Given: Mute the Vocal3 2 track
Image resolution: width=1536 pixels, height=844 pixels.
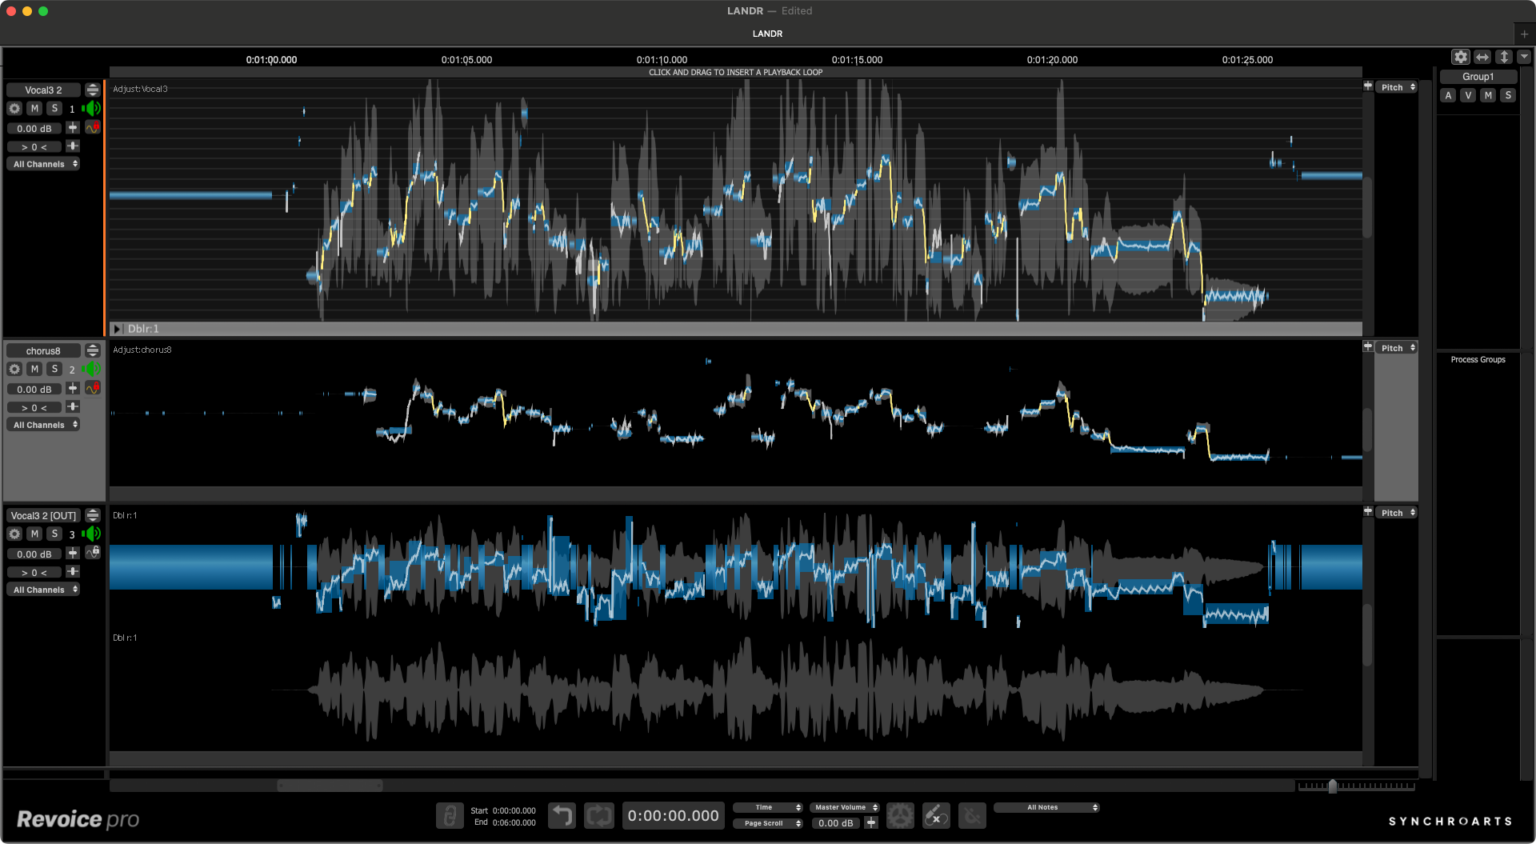Looking at the screenshot, I should (x=34, y=108).
